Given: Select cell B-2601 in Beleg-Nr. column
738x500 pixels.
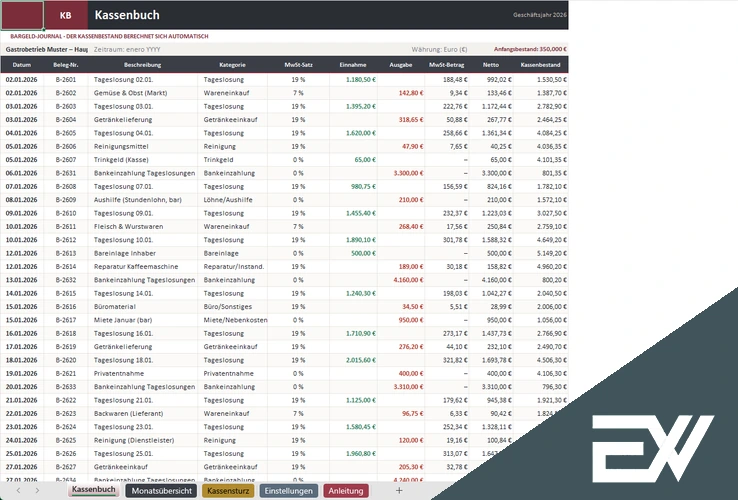Looking at the screenshot, I should [x=65, y=80].
